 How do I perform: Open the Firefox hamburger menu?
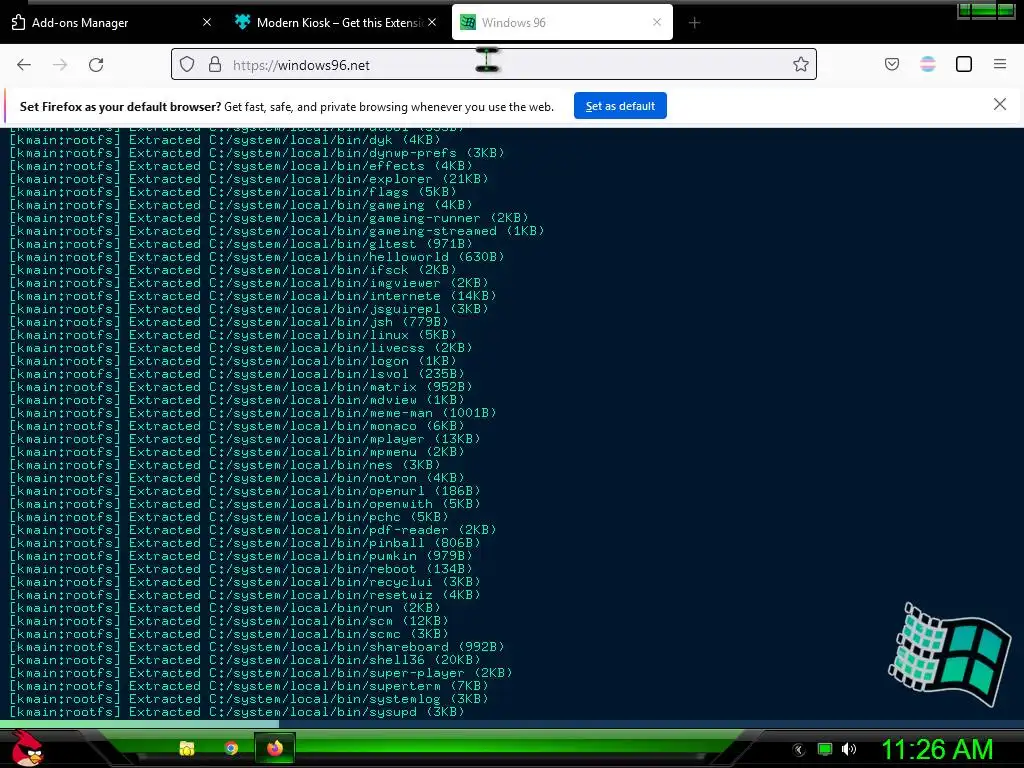tap(1000, 64)
